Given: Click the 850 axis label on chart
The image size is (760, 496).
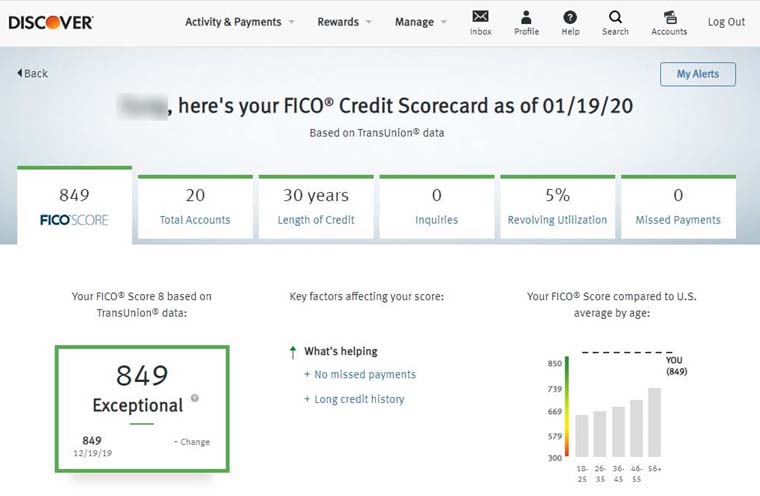Looking at the screenshot, I should [x=555, y=363].
